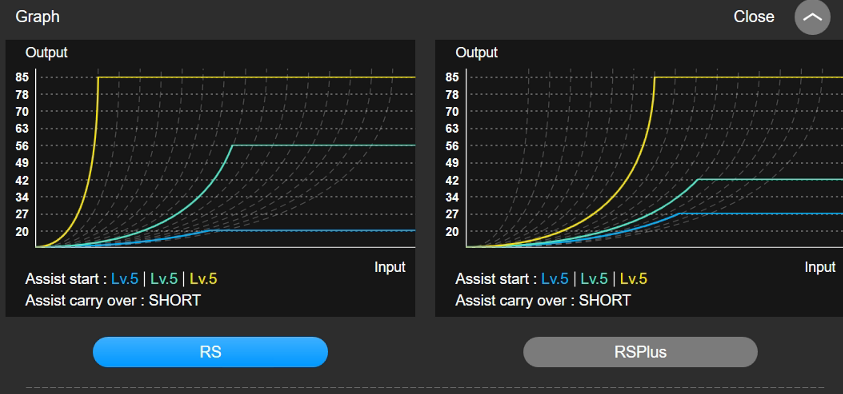Click the Output axis label on left graph
This screenshot has width=843, height=394.
(46, 53)
